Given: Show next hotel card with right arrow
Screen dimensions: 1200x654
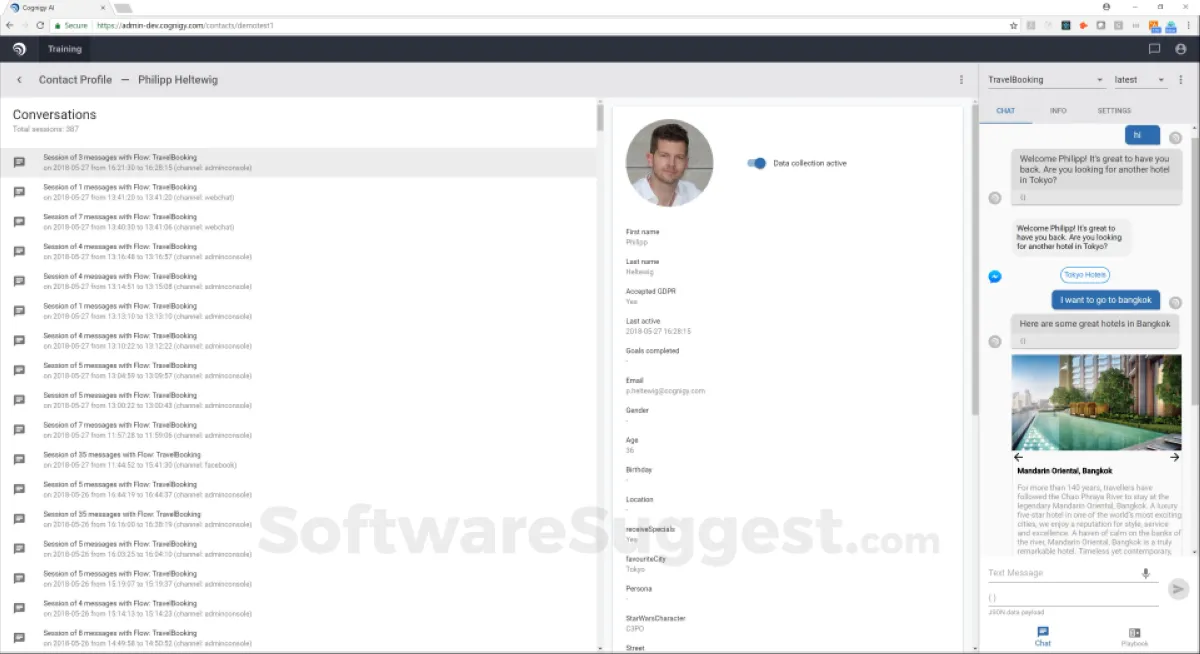Looking at the screenshot, I should 1175,457.
